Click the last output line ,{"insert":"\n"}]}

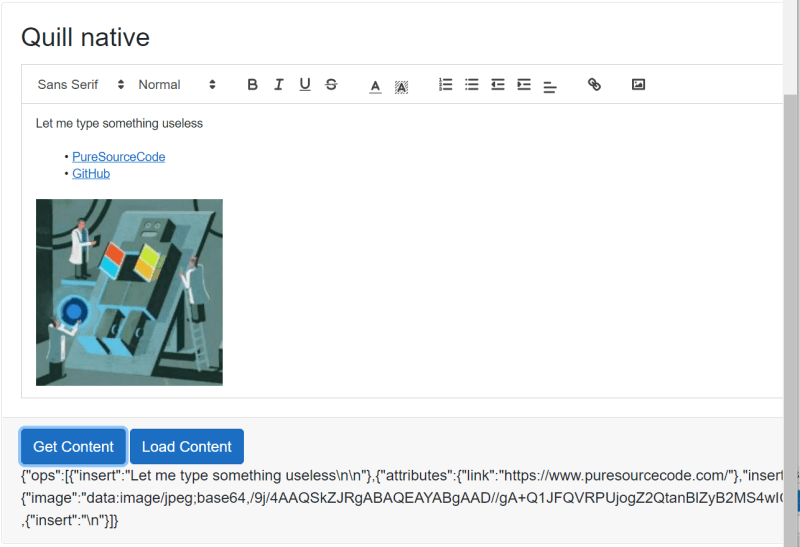(70, 520)
